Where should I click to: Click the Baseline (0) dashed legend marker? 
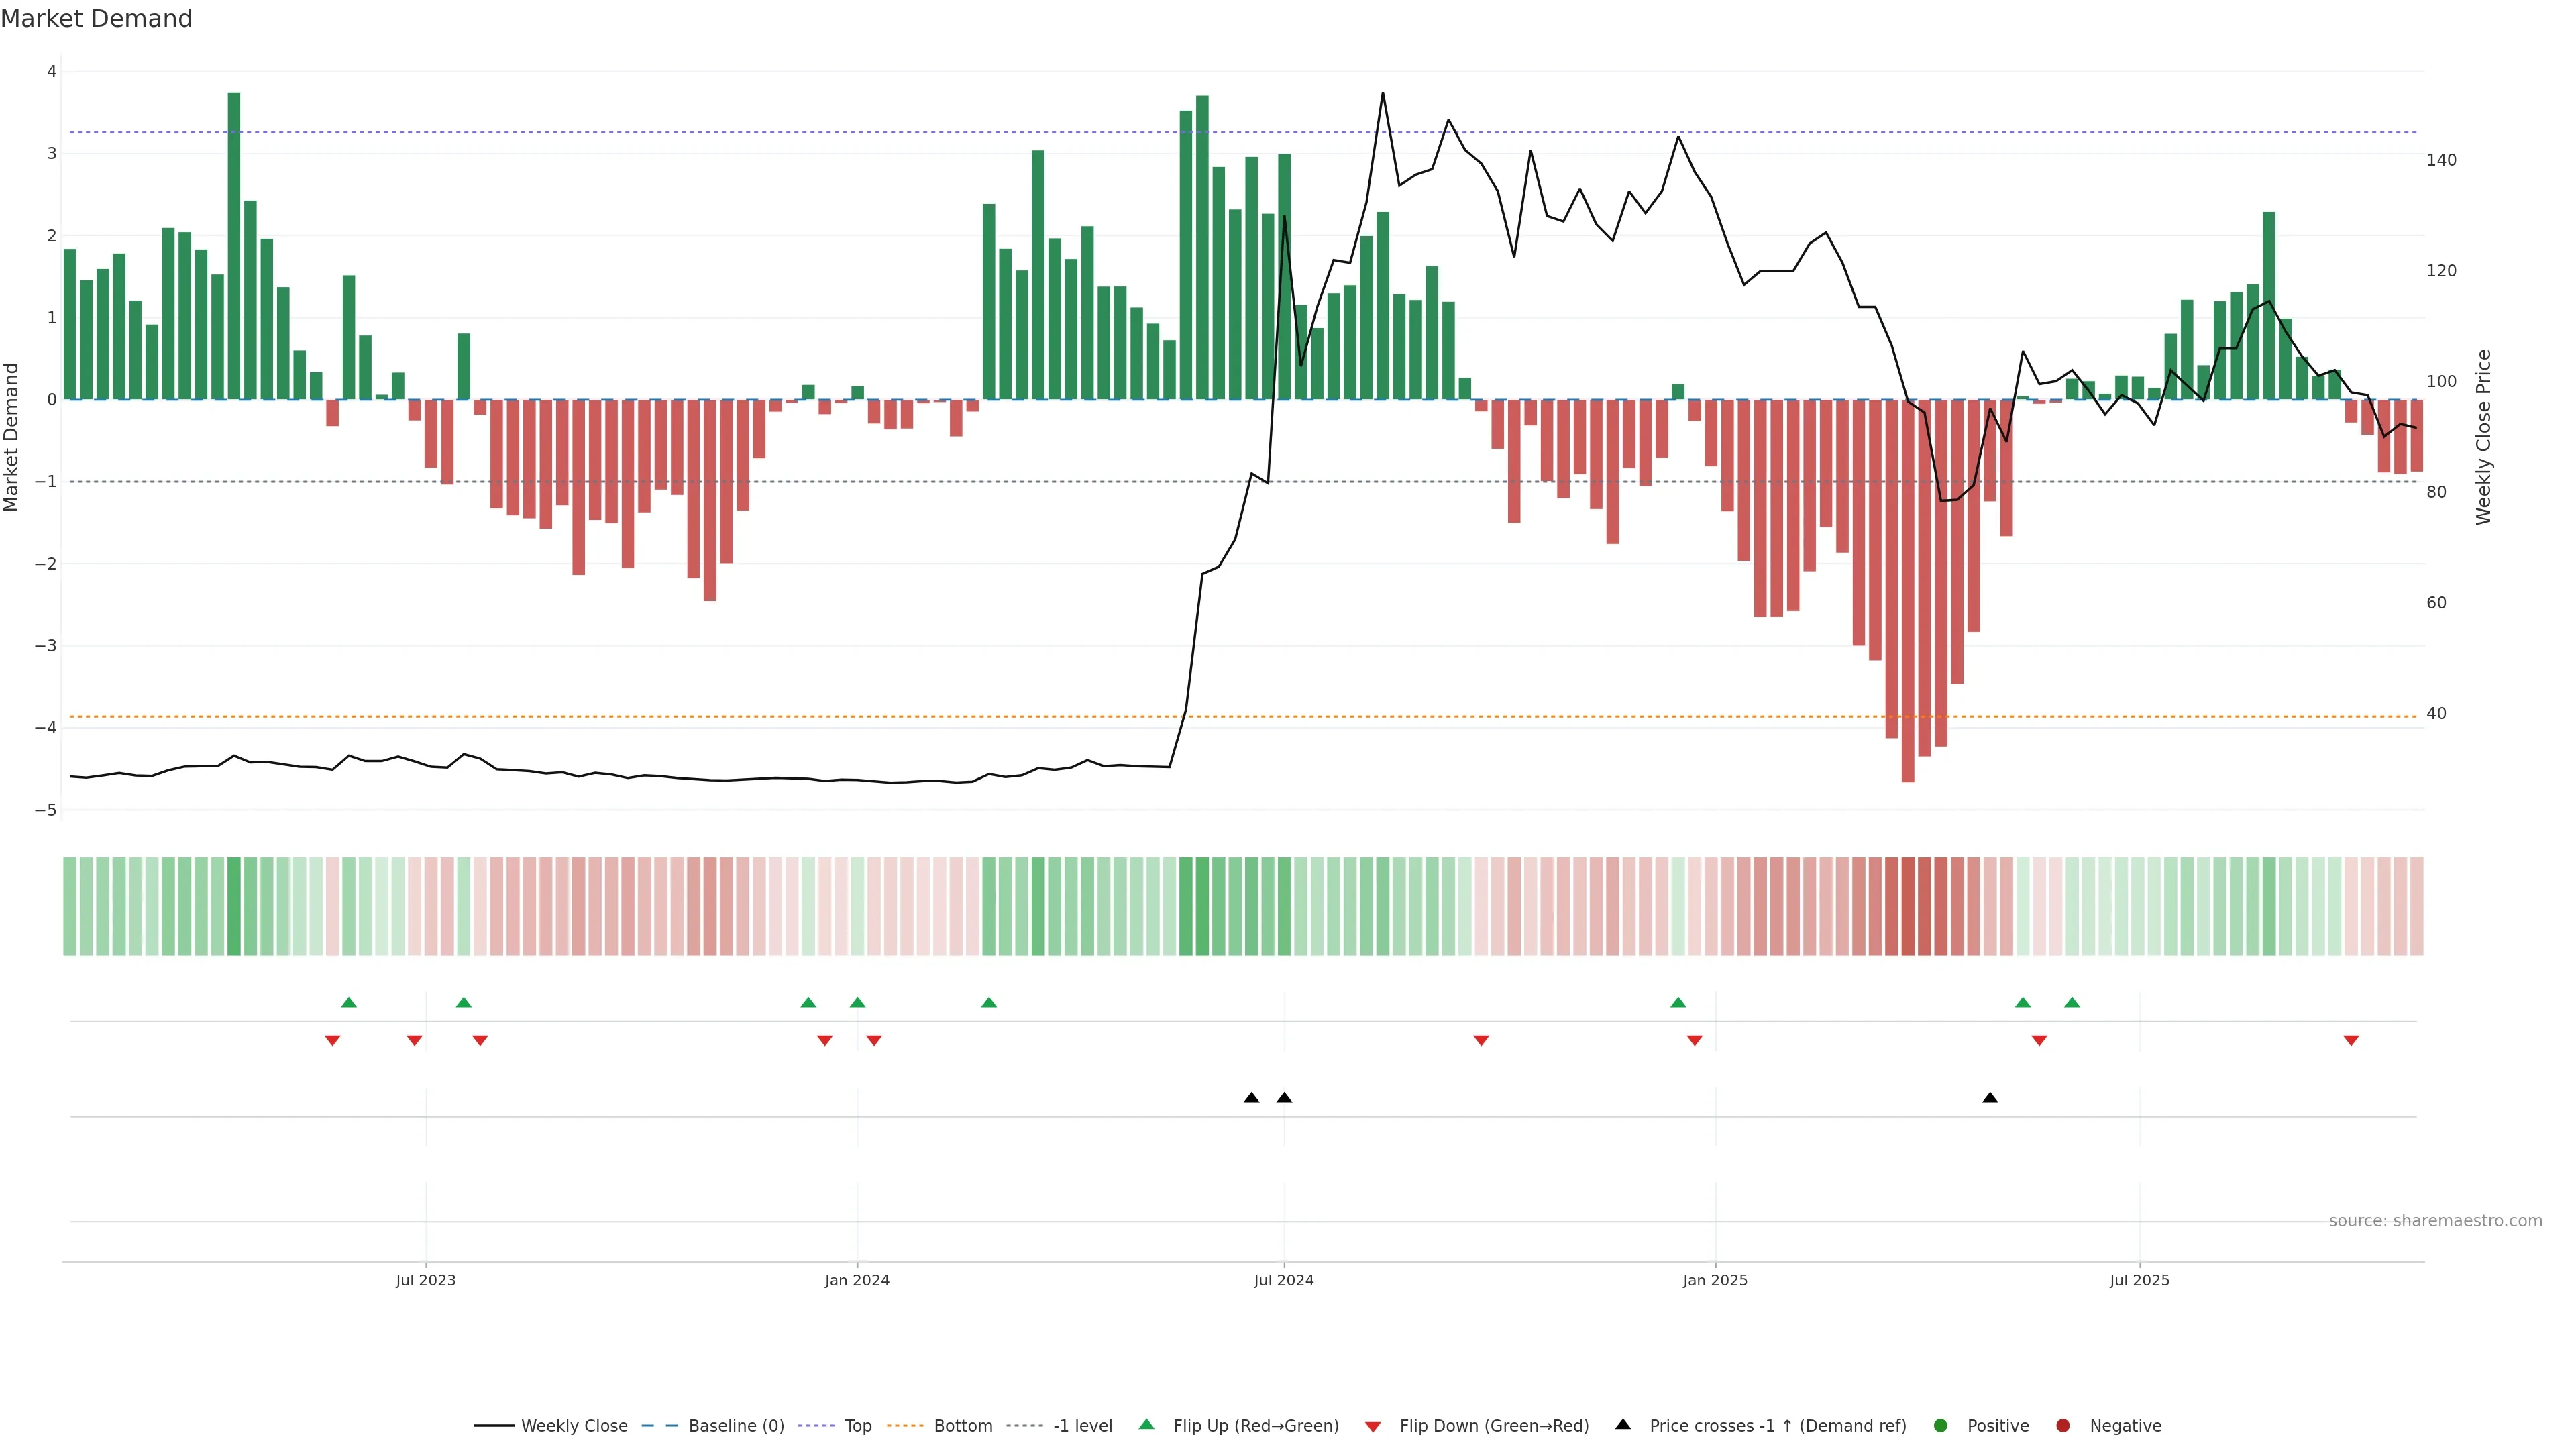[x=660, y=1425]
